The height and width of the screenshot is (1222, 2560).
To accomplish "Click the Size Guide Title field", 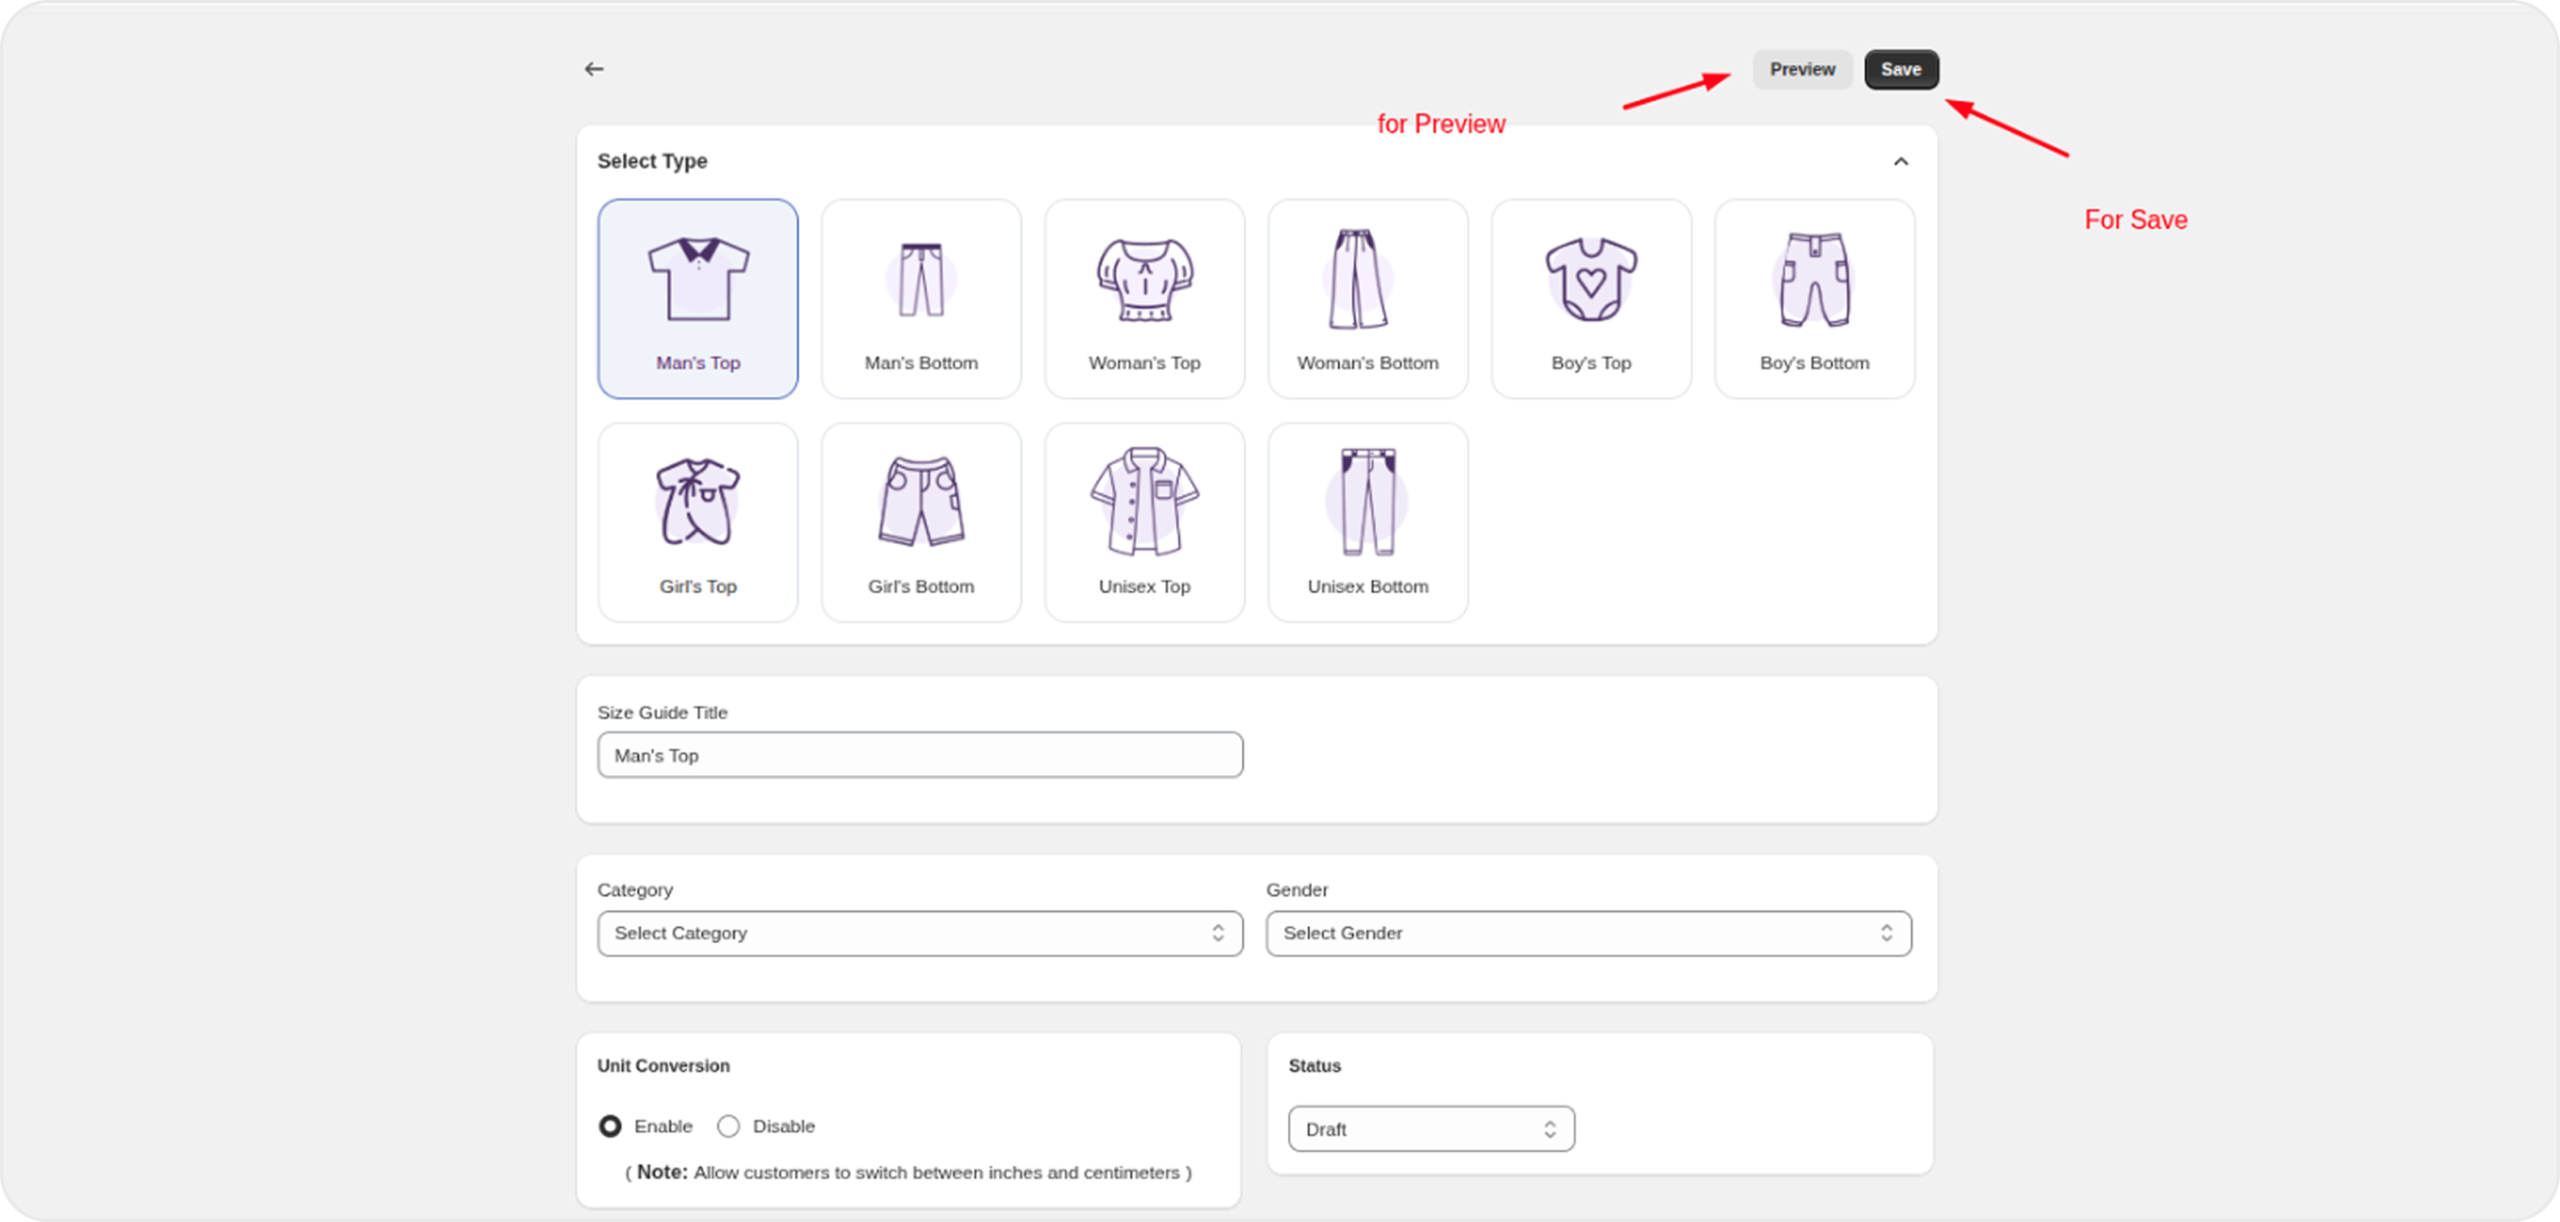I will tap(920, 755).
